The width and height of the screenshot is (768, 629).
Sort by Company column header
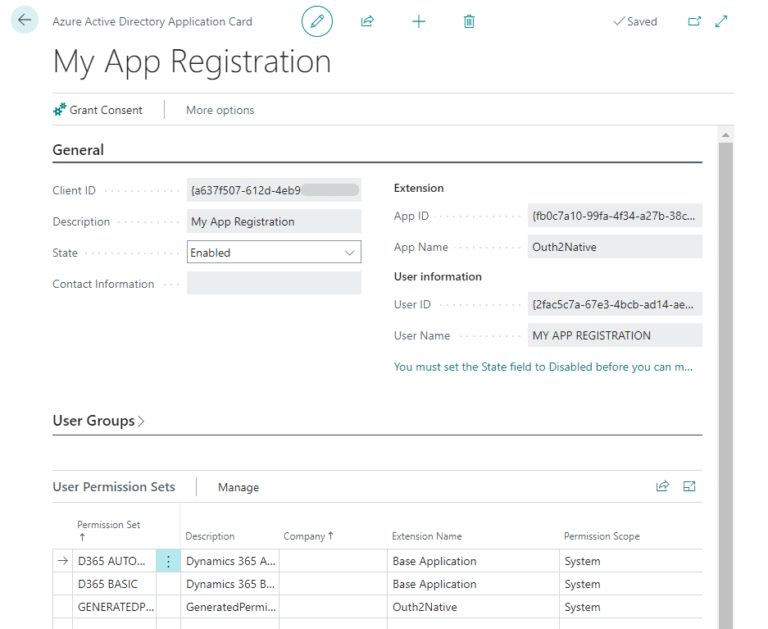click(308, 536)
